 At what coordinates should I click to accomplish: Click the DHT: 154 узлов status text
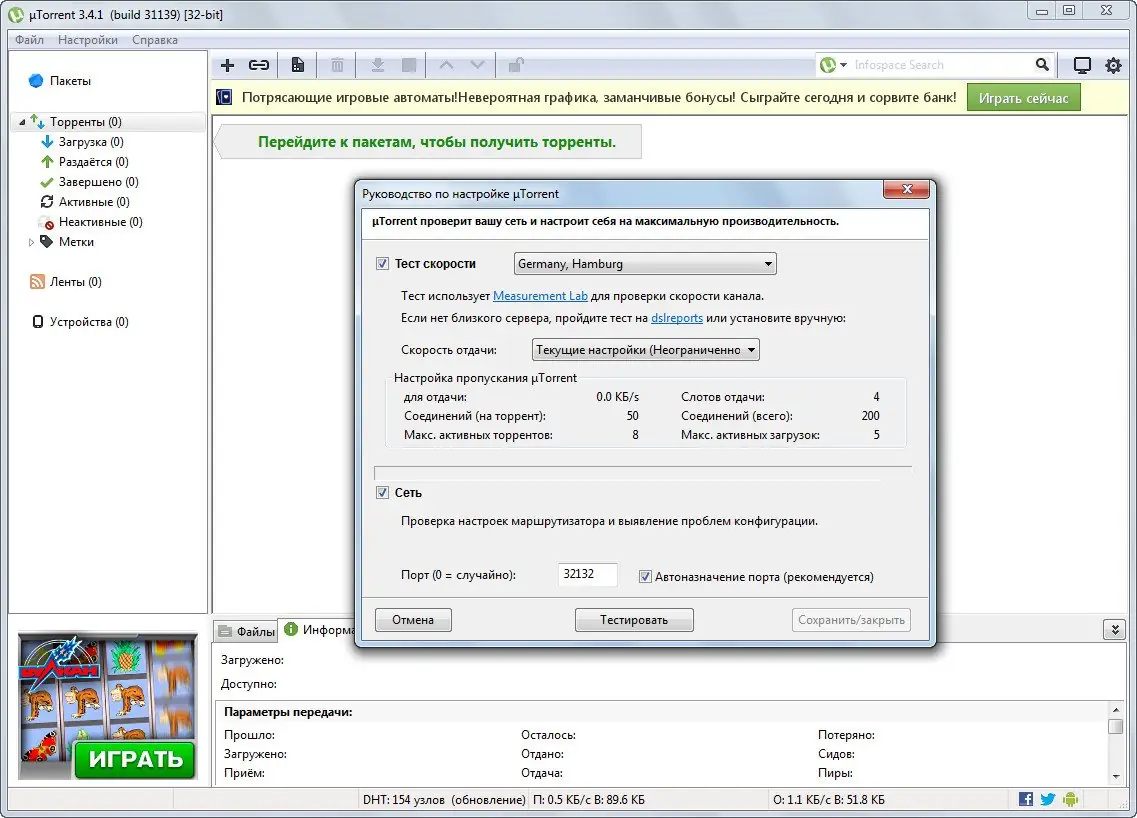pos(444,800)
